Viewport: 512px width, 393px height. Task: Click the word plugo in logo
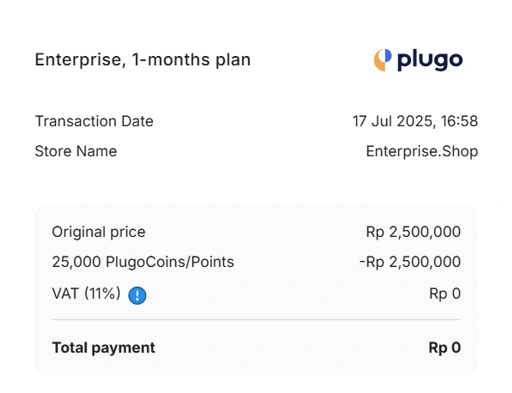[x=430, y=61]
